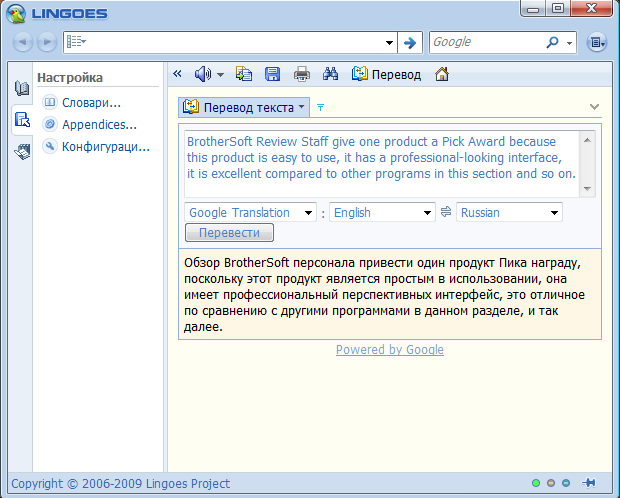This screenshot has width=620, height=498.
Task: Expand the English source language dropdown
Action: [382, 213]
